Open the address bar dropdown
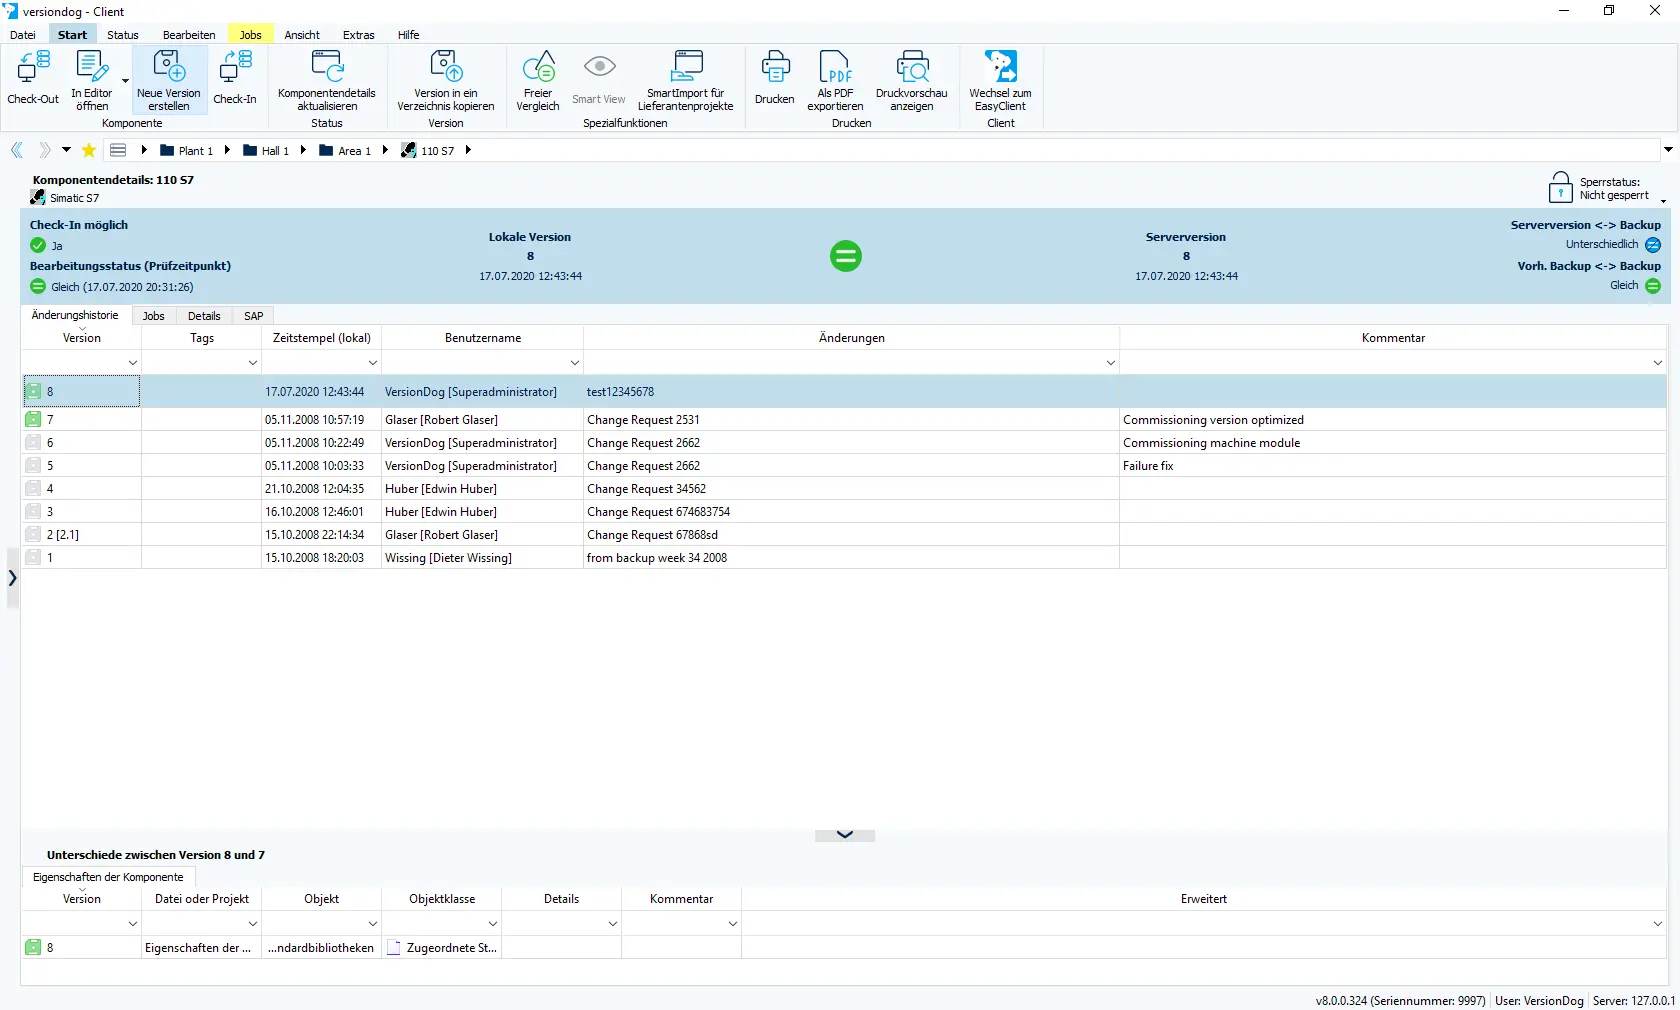 [x=1668, y=150]
